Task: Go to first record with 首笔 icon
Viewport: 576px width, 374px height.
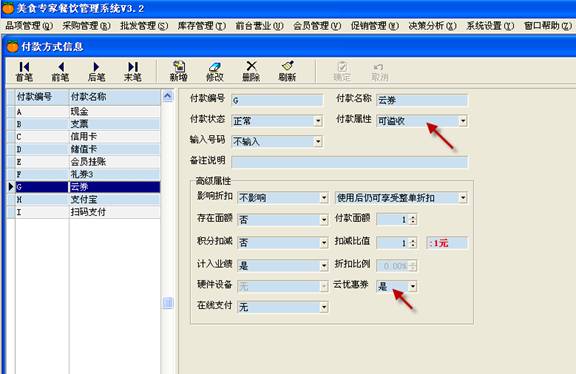Action: point(25,71)
